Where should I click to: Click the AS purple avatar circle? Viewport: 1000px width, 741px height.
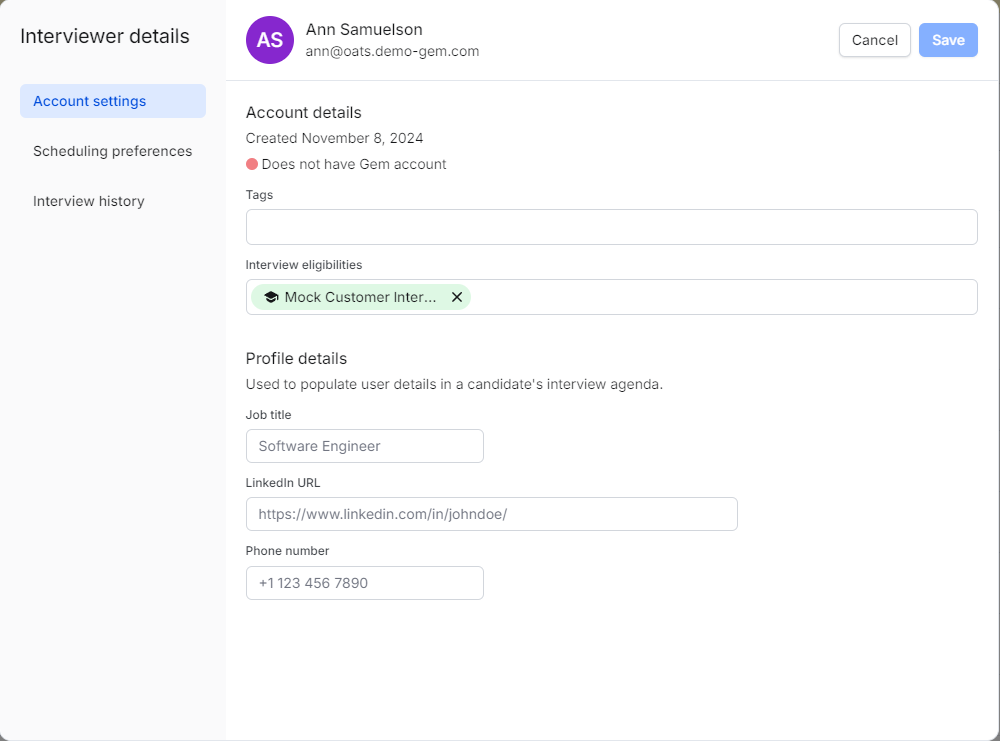pyautogui.click(x=269, y=40)
